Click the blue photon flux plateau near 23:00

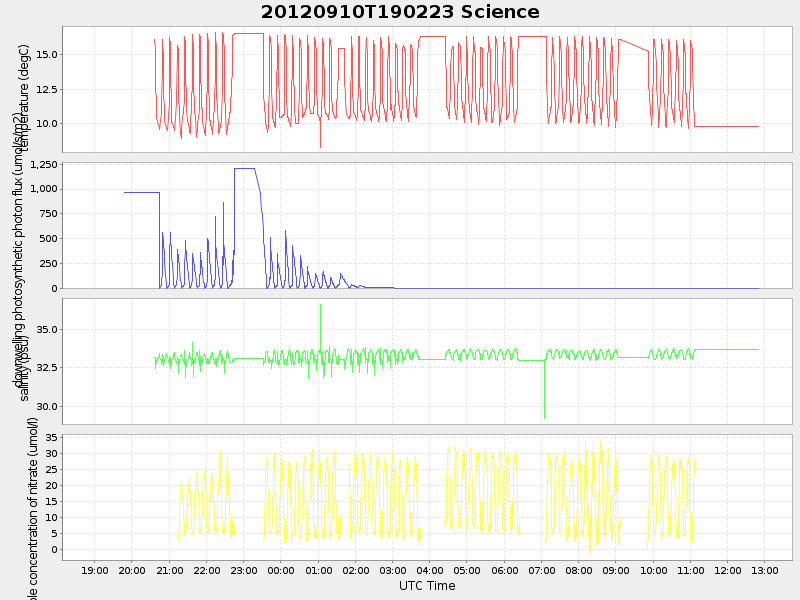[x=244, y=168]
